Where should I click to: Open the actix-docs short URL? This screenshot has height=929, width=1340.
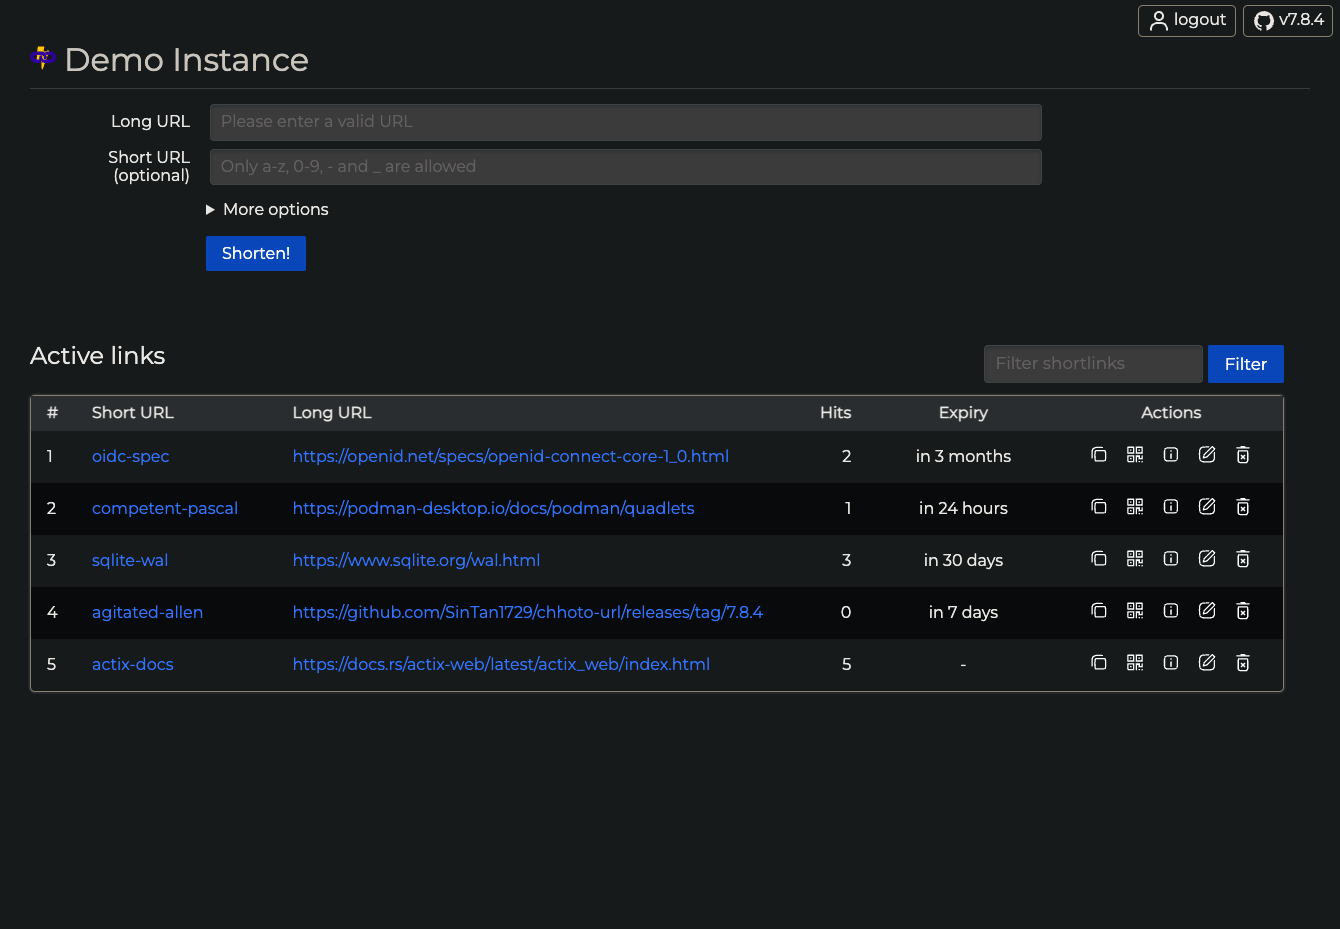[x=133, y=664]
